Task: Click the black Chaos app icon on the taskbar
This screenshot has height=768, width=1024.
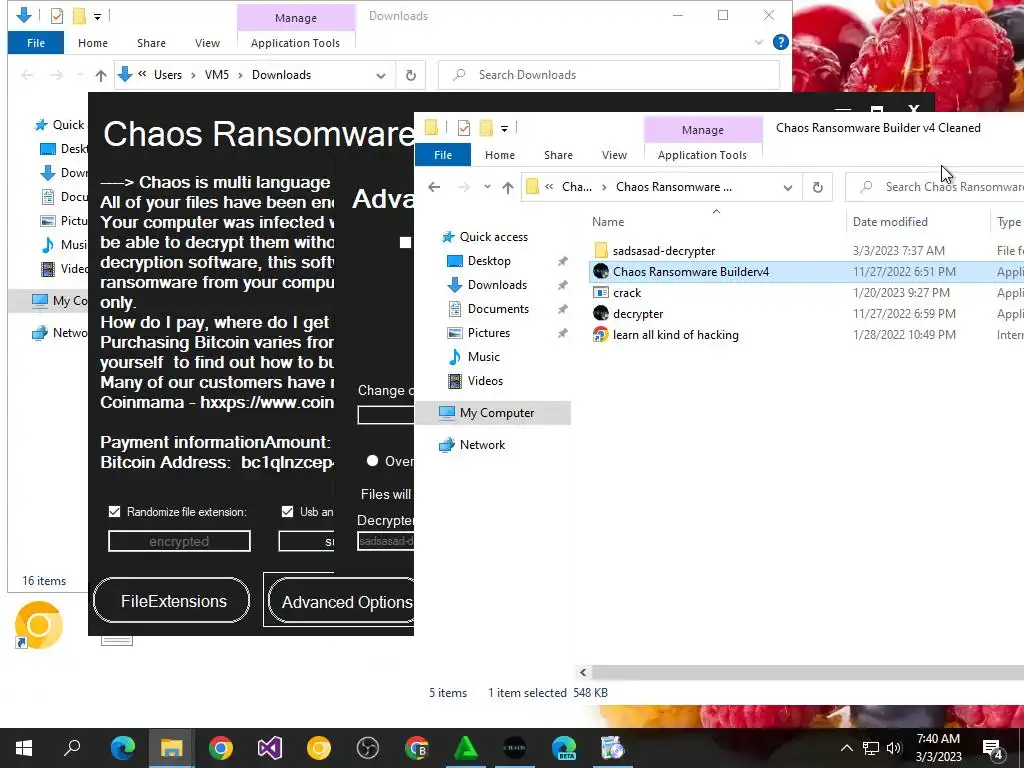Action: tap(515, 748)
